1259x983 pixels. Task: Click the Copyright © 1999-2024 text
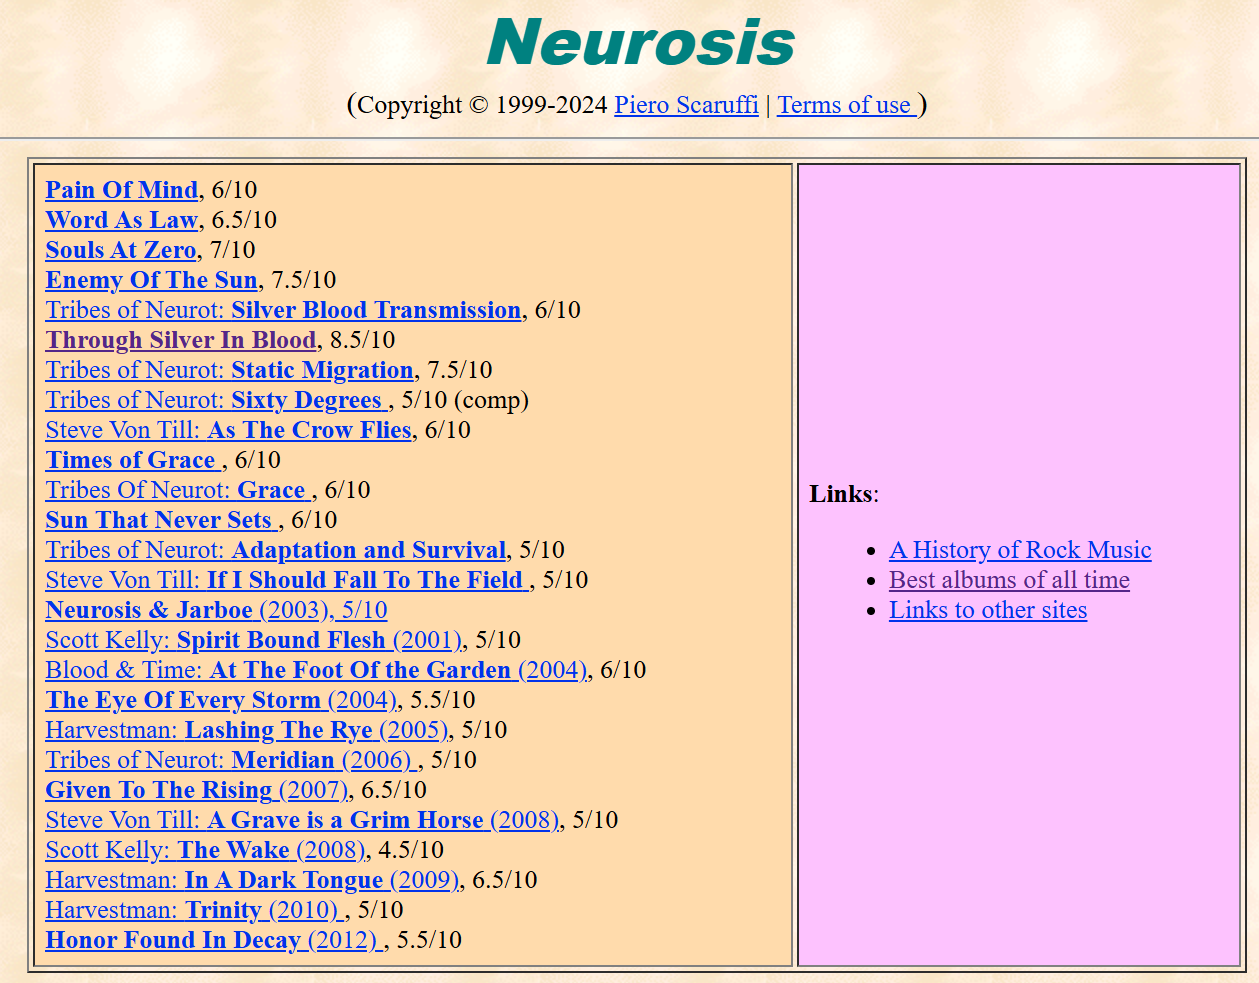[482, 105]
